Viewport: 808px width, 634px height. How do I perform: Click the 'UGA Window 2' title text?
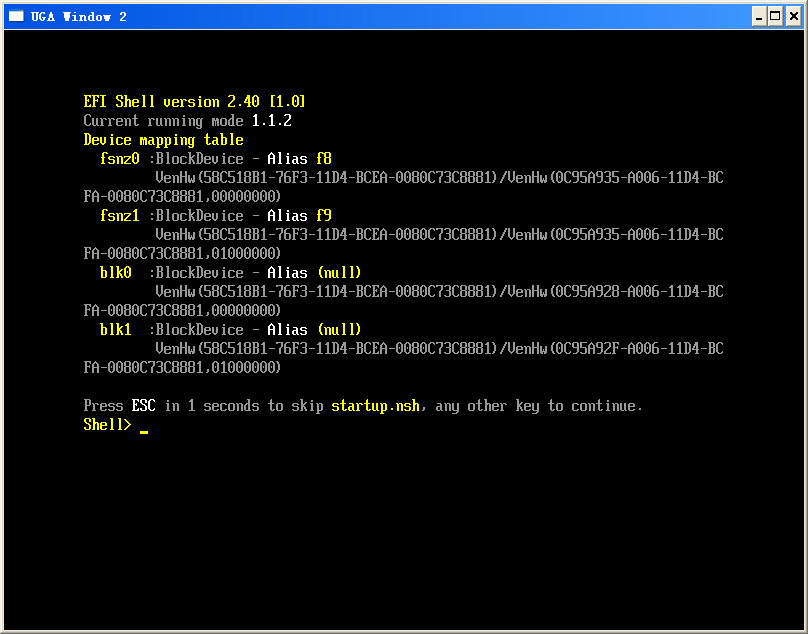coord(78,17)
